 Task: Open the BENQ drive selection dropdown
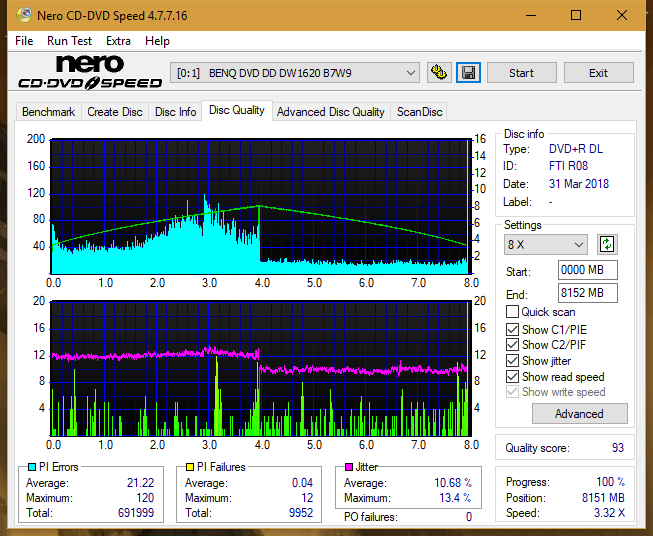[x=295, y=73]
